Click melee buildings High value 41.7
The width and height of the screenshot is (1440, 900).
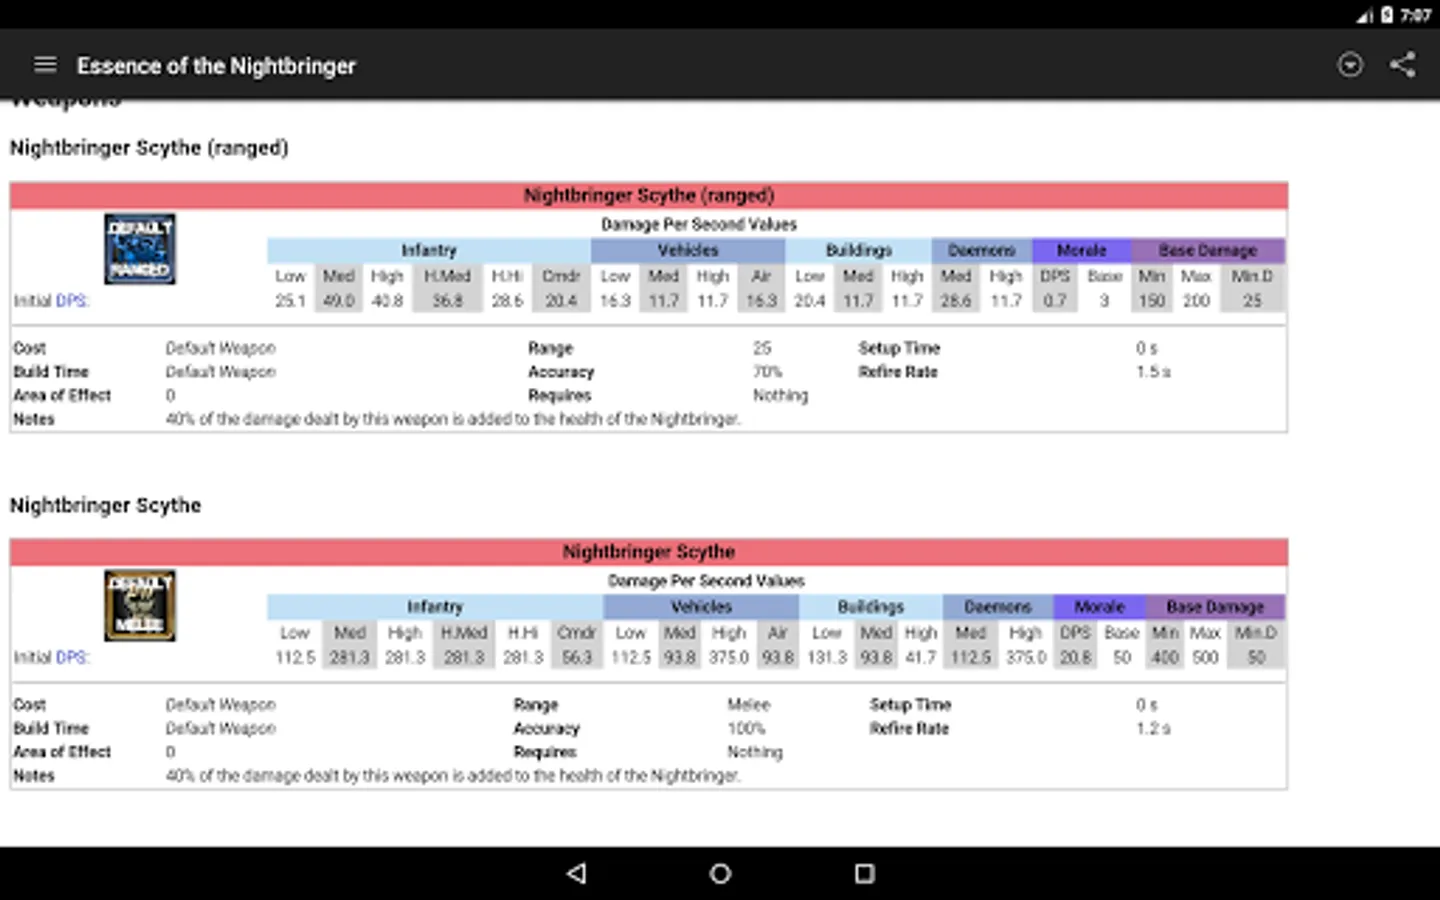coord(921,657)
